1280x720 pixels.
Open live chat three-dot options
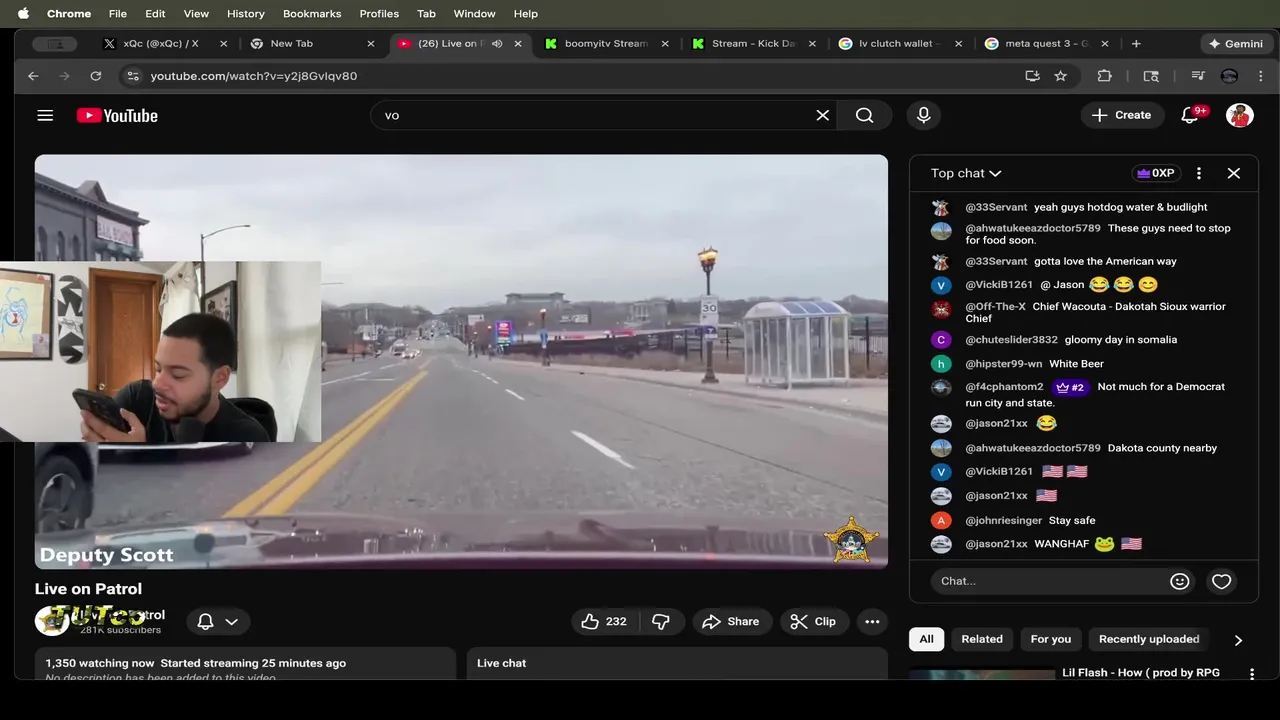(x=1199, y=173)
